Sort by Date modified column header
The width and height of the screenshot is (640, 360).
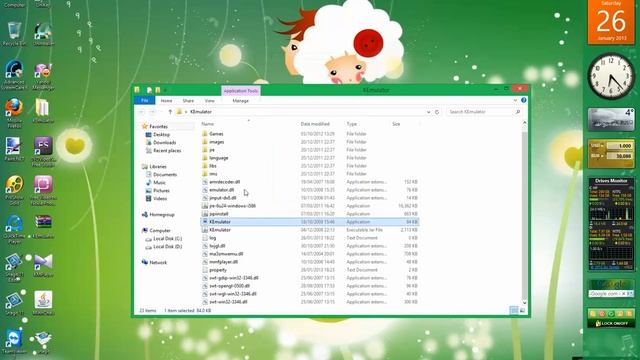point(315,124)
